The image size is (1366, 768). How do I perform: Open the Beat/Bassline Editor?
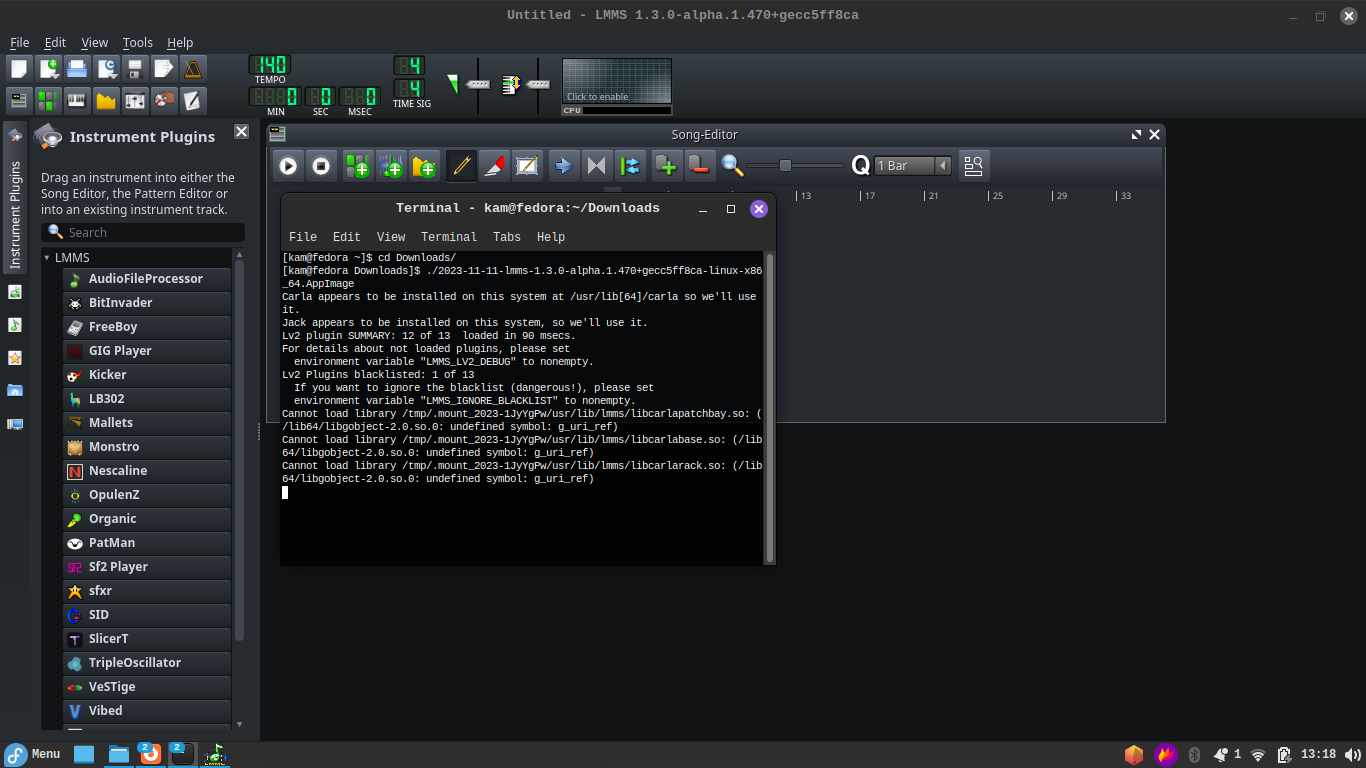[x=47, y=100]
